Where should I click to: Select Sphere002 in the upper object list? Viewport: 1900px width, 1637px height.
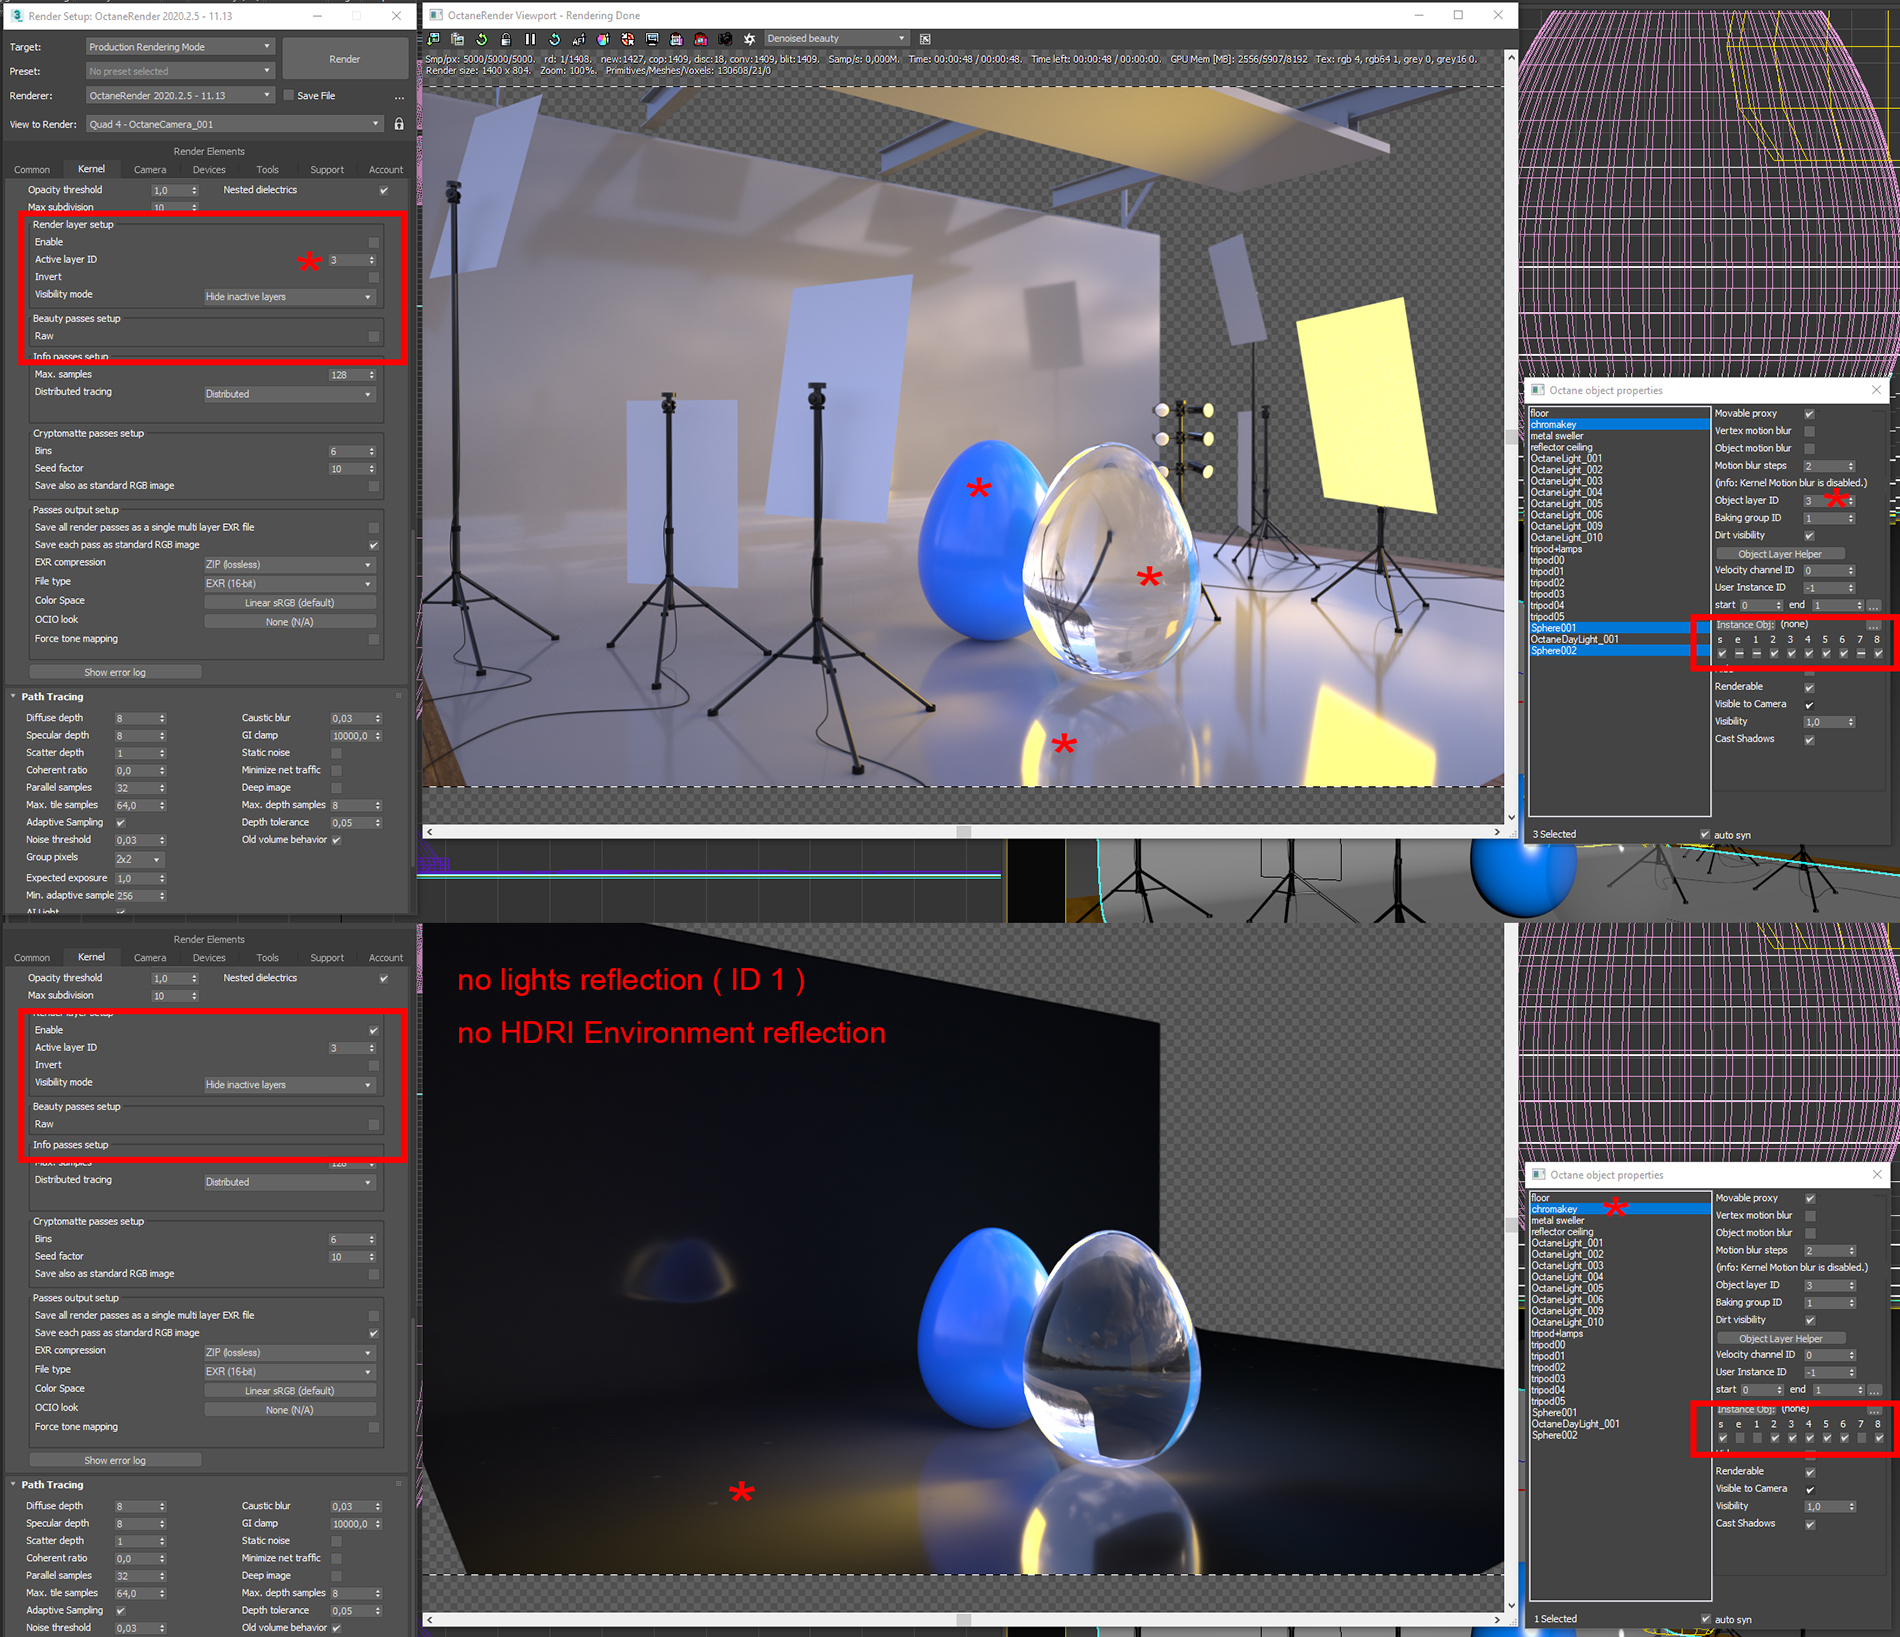(1619, 651)
